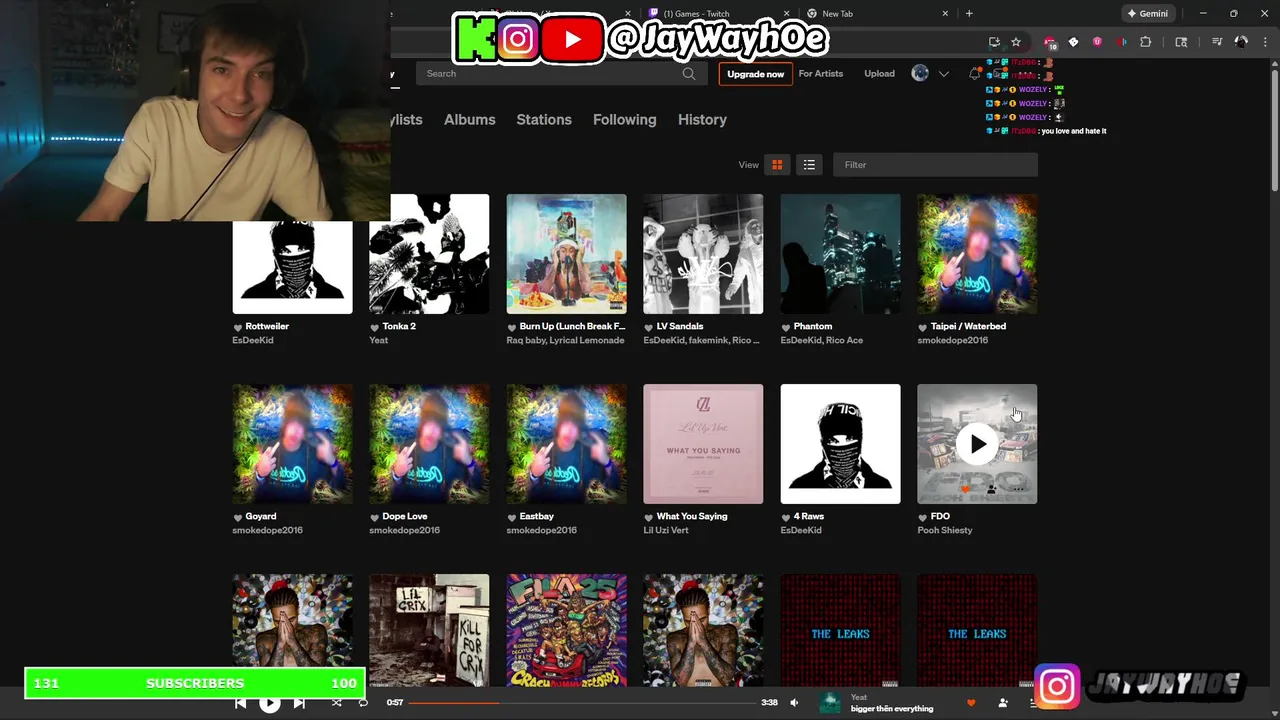Open the History tab
The image size is (1280, 720).
point(702,119)
